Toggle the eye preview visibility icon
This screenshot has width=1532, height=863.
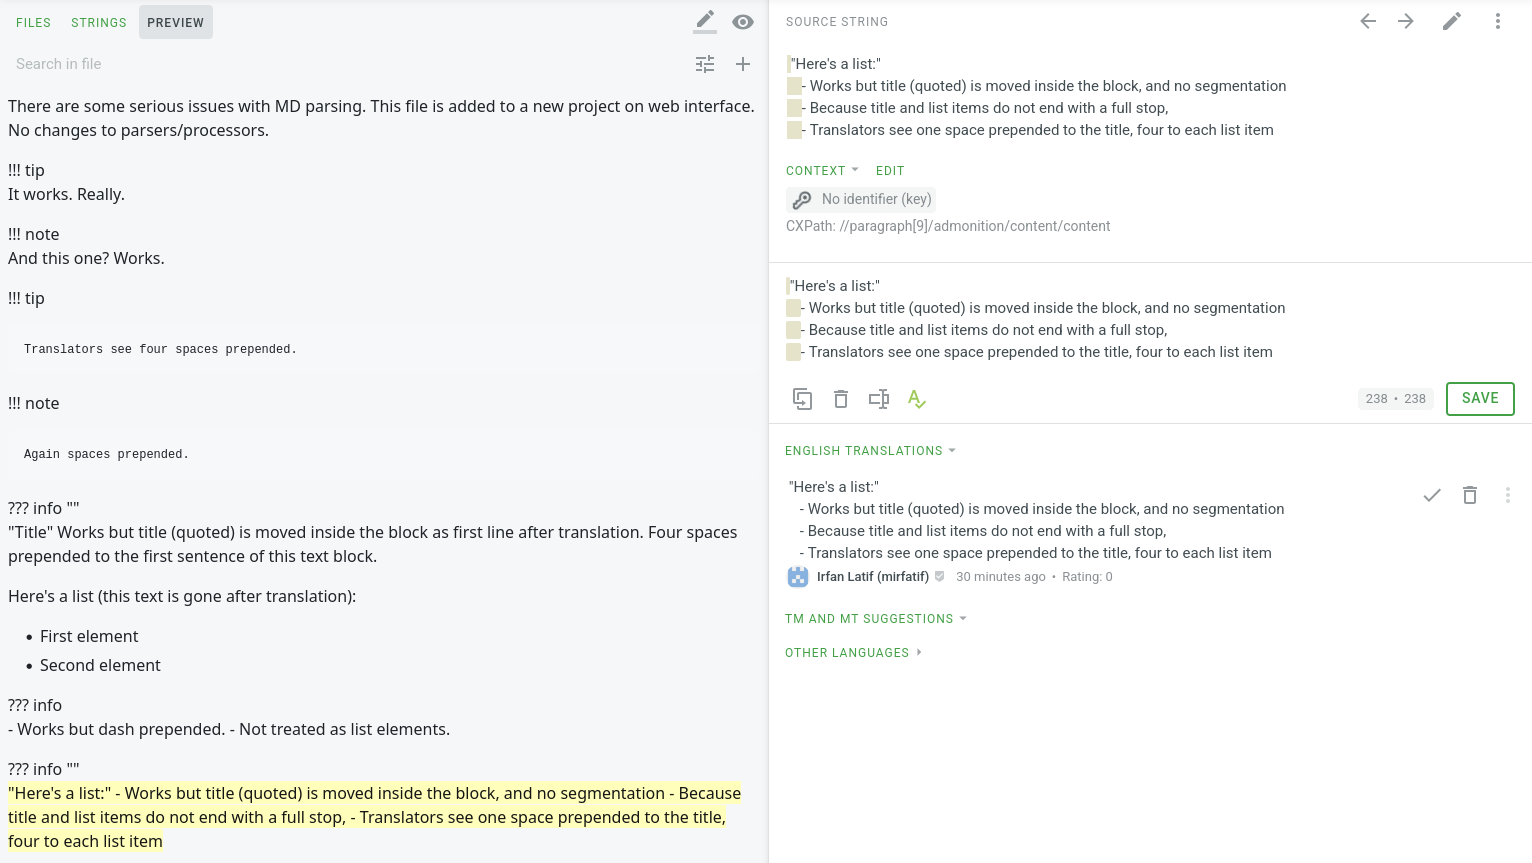pos(742,22)
